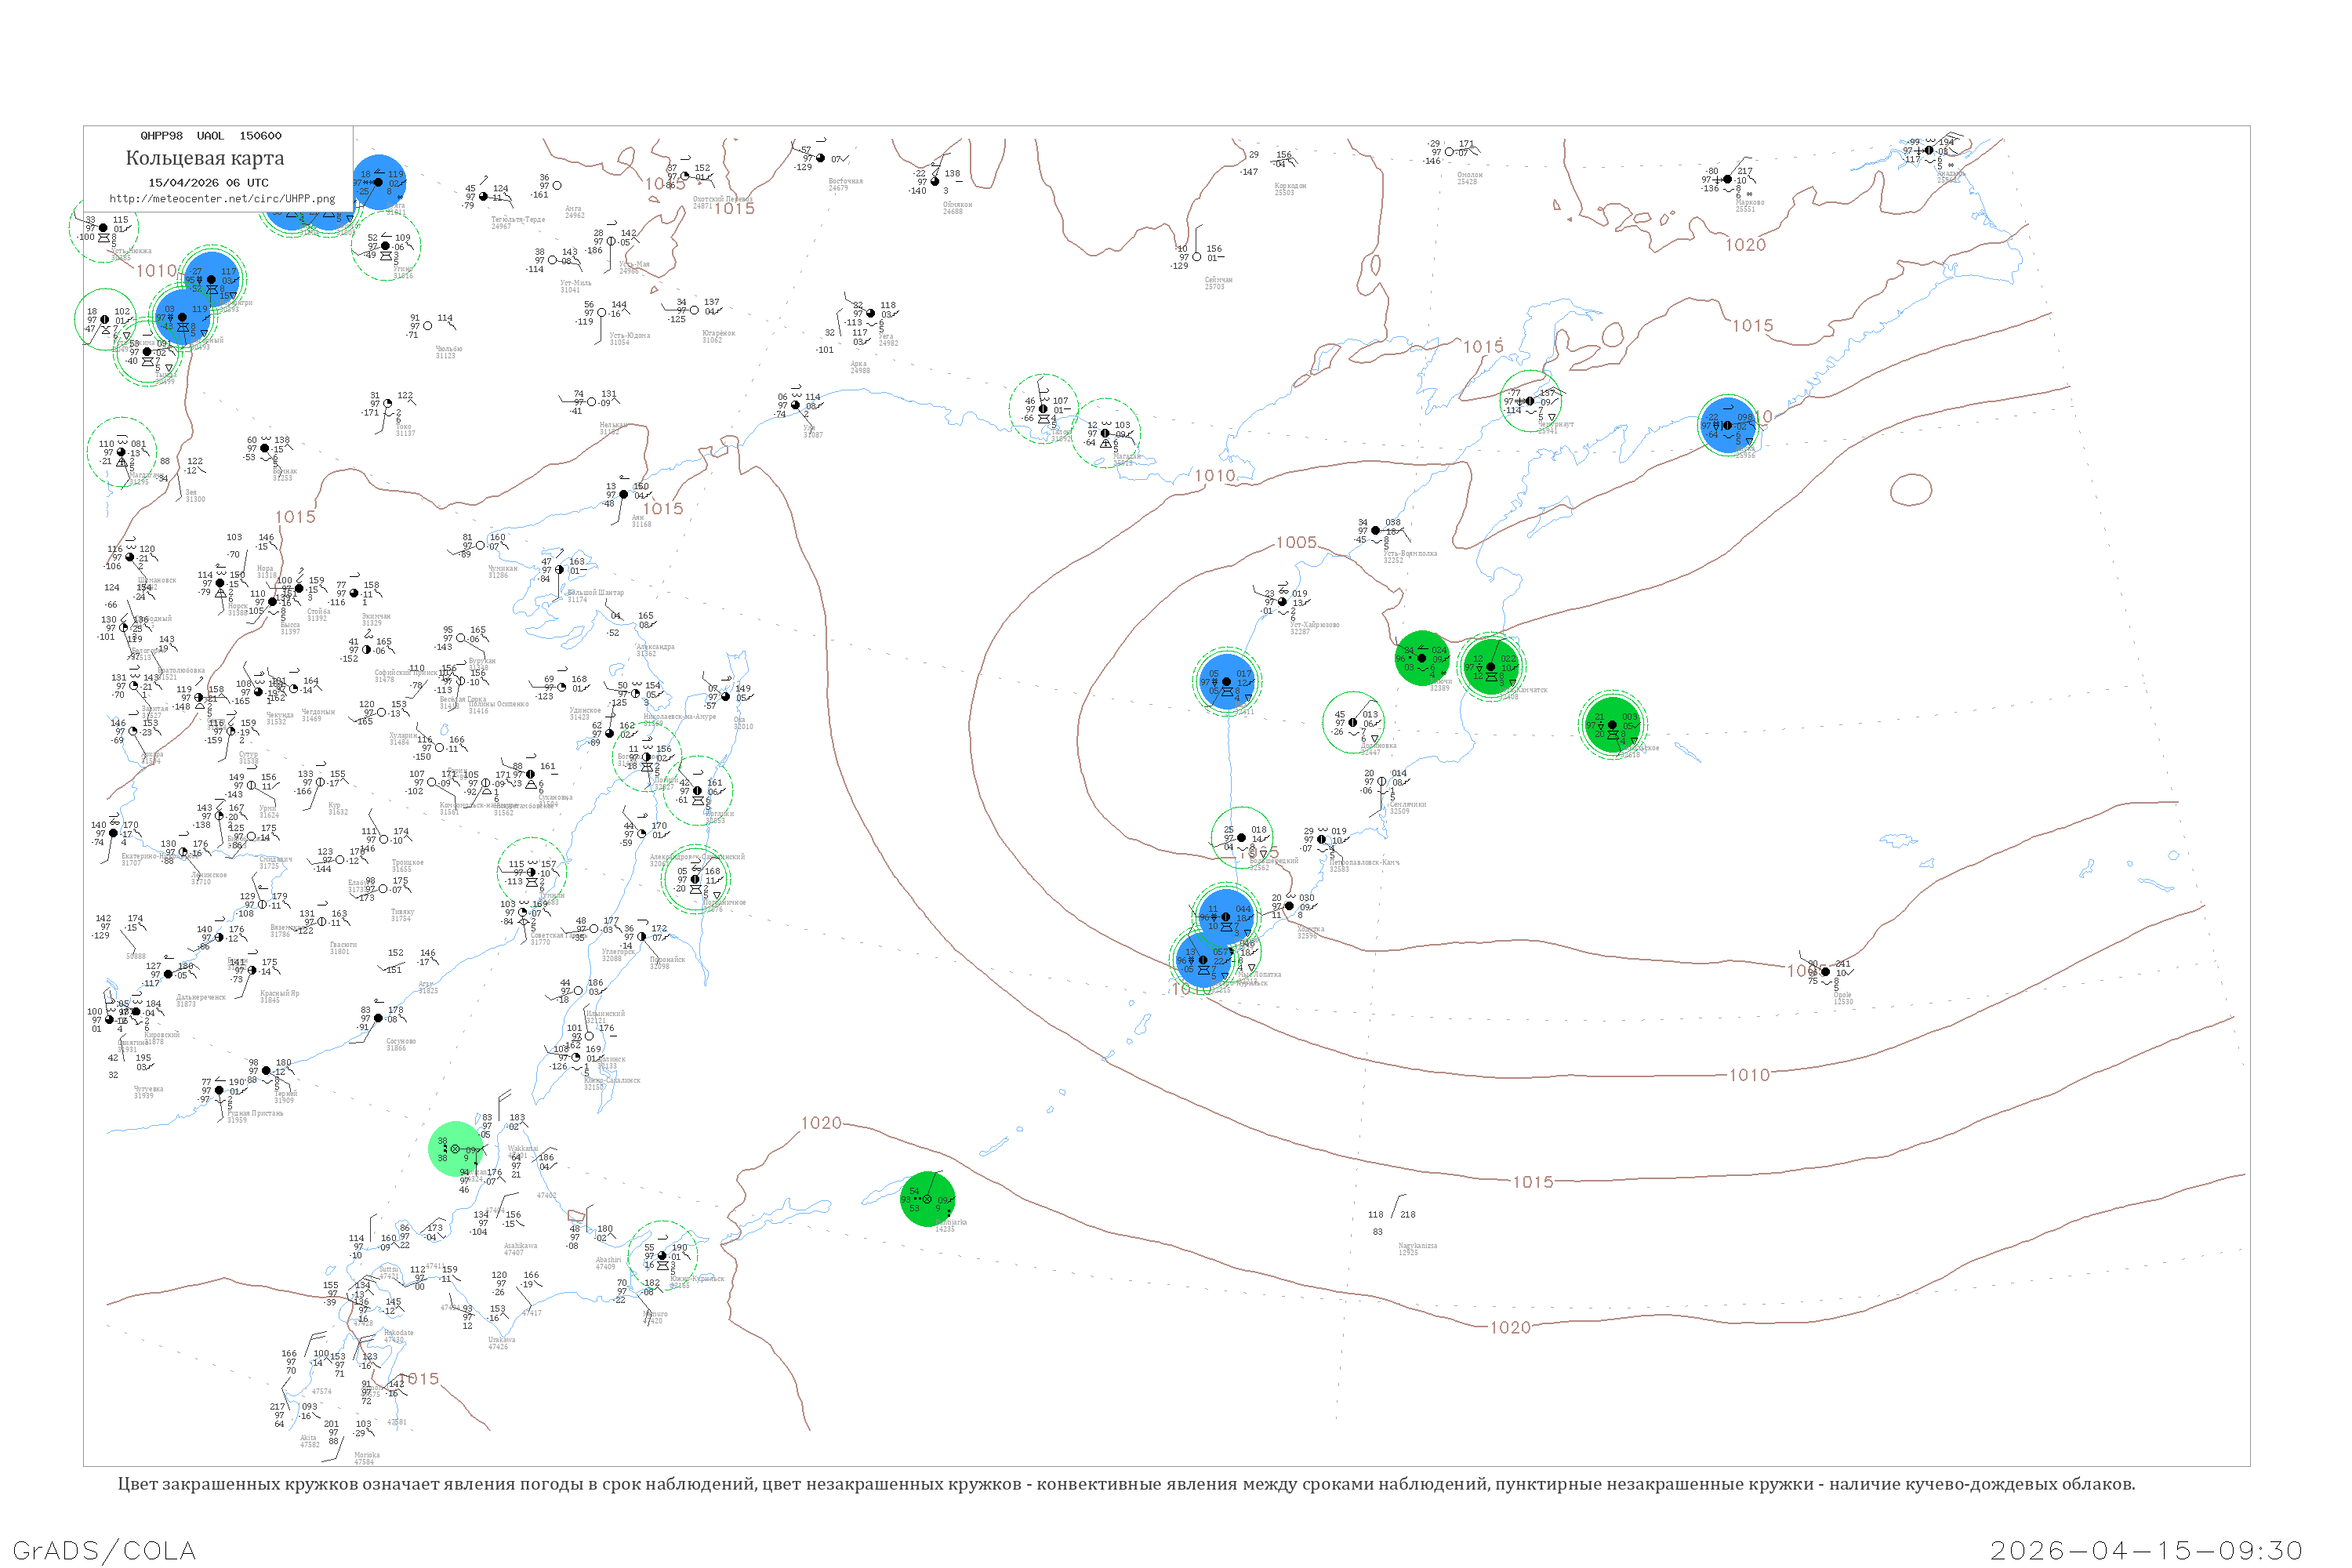
Task: Click the blue Северо-Курильск station circle
Action: [x=1203, y=960]
